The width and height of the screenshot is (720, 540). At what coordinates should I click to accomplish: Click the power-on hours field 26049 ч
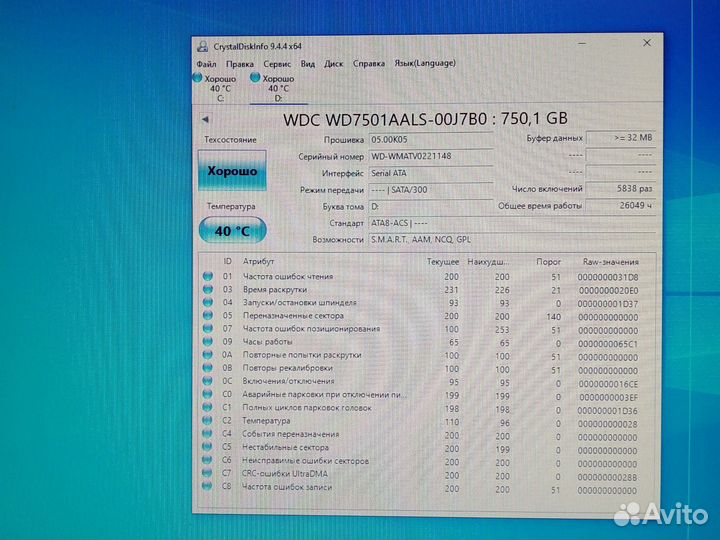[x=621, y=206]
